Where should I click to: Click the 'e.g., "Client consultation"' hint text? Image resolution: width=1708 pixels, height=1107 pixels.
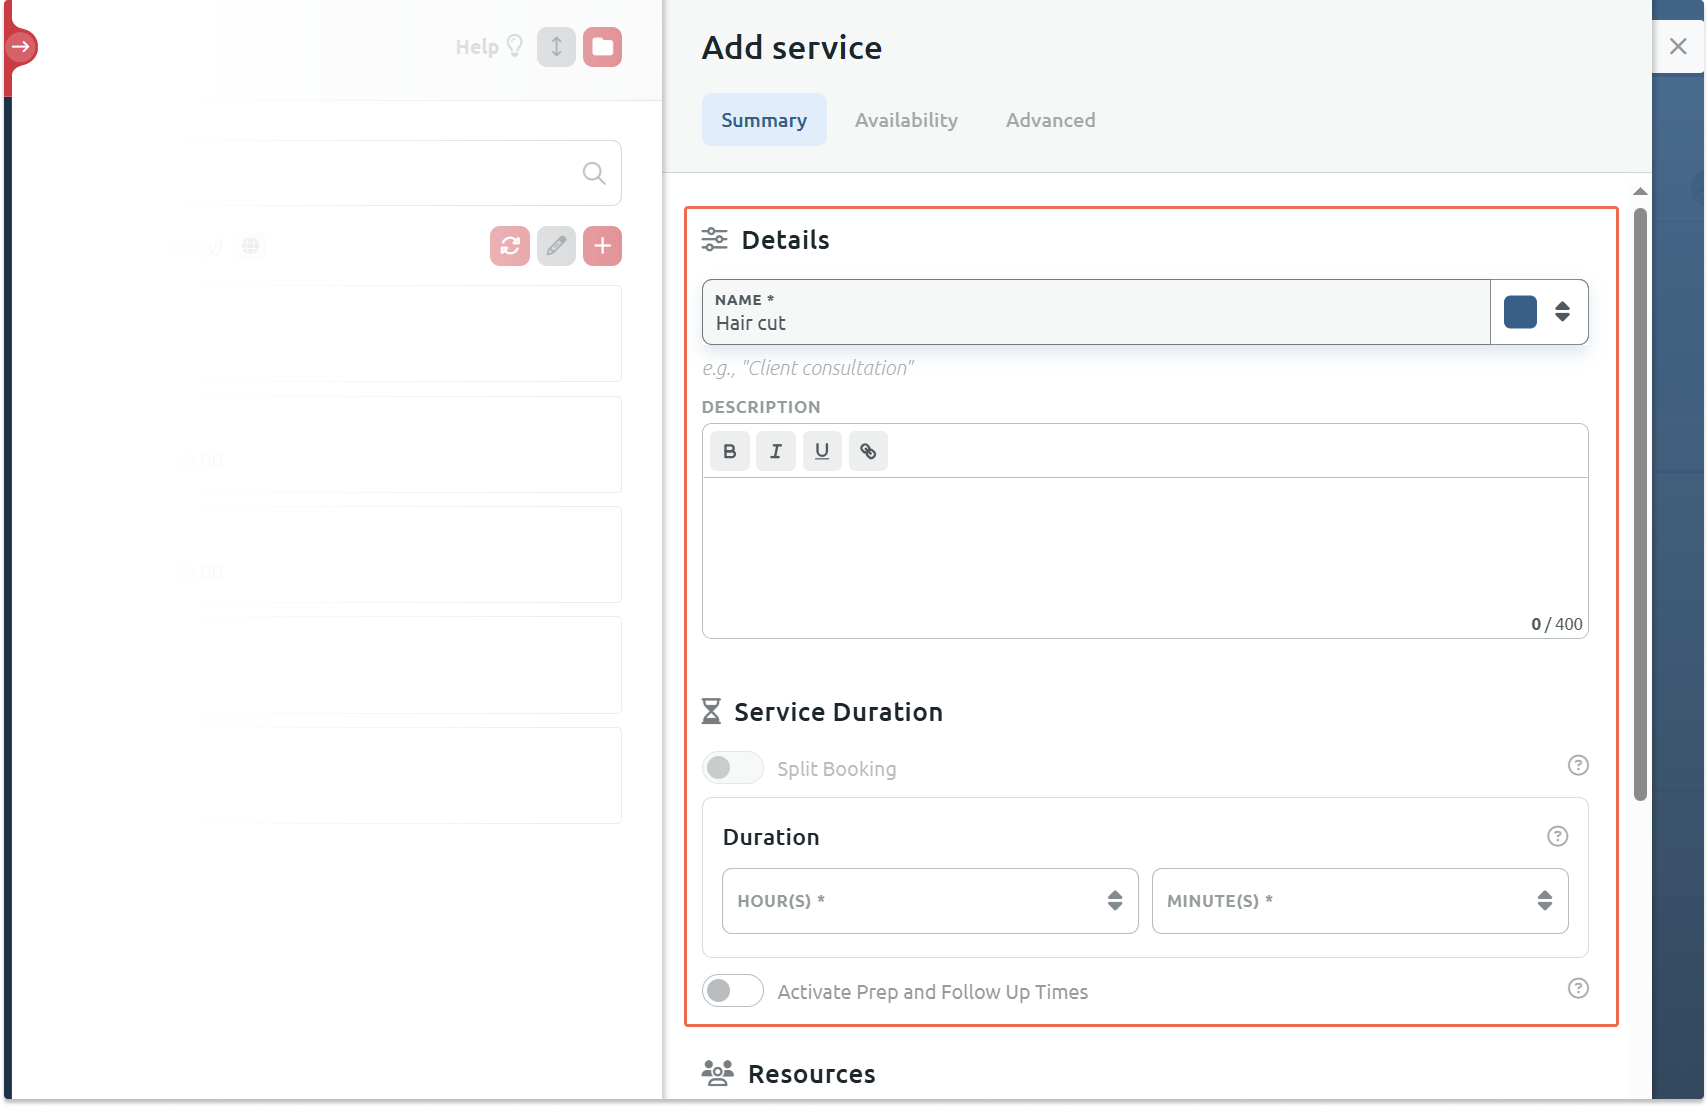click(808, 368)
